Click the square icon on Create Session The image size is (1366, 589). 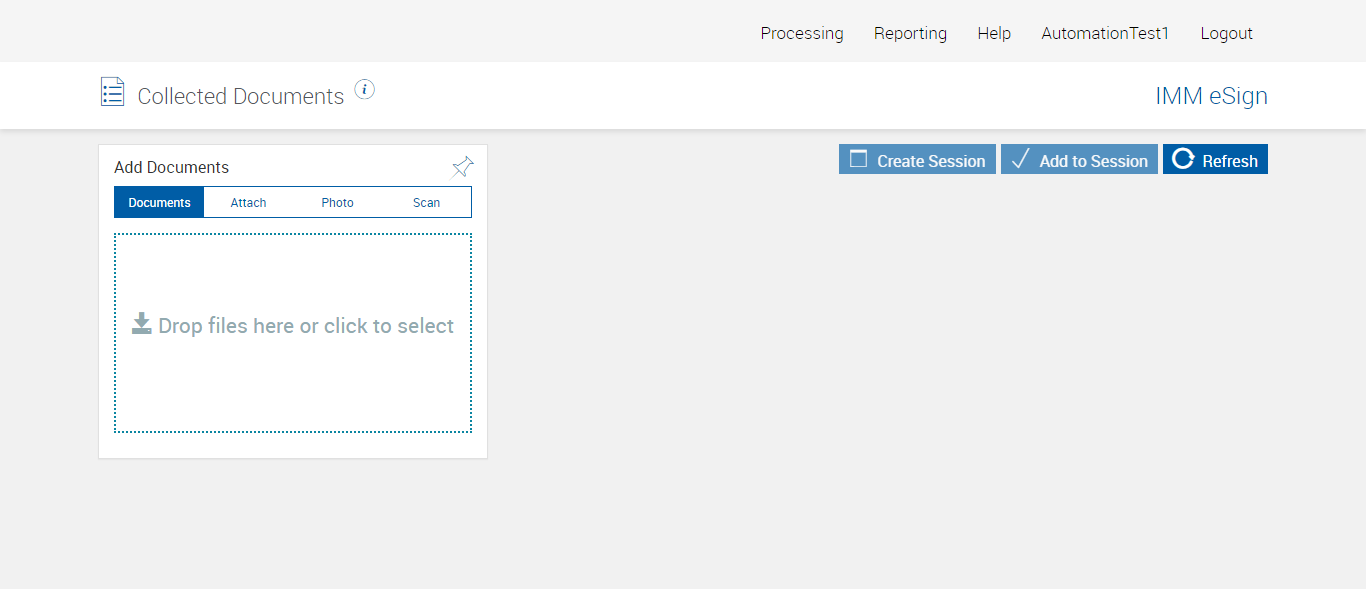(858, 159)
